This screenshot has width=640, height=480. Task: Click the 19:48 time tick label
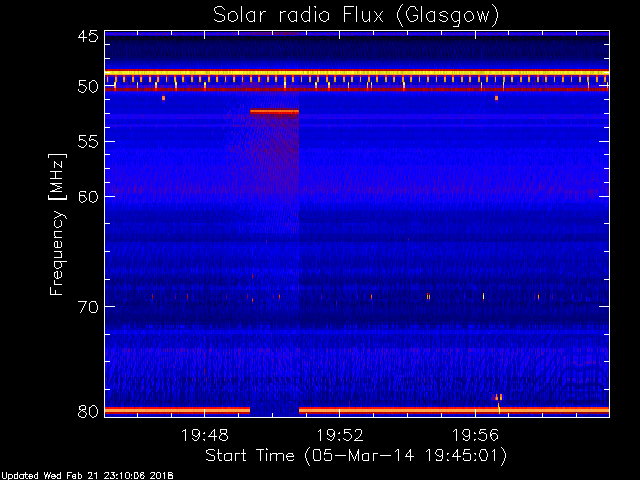[x=204, y=435]
